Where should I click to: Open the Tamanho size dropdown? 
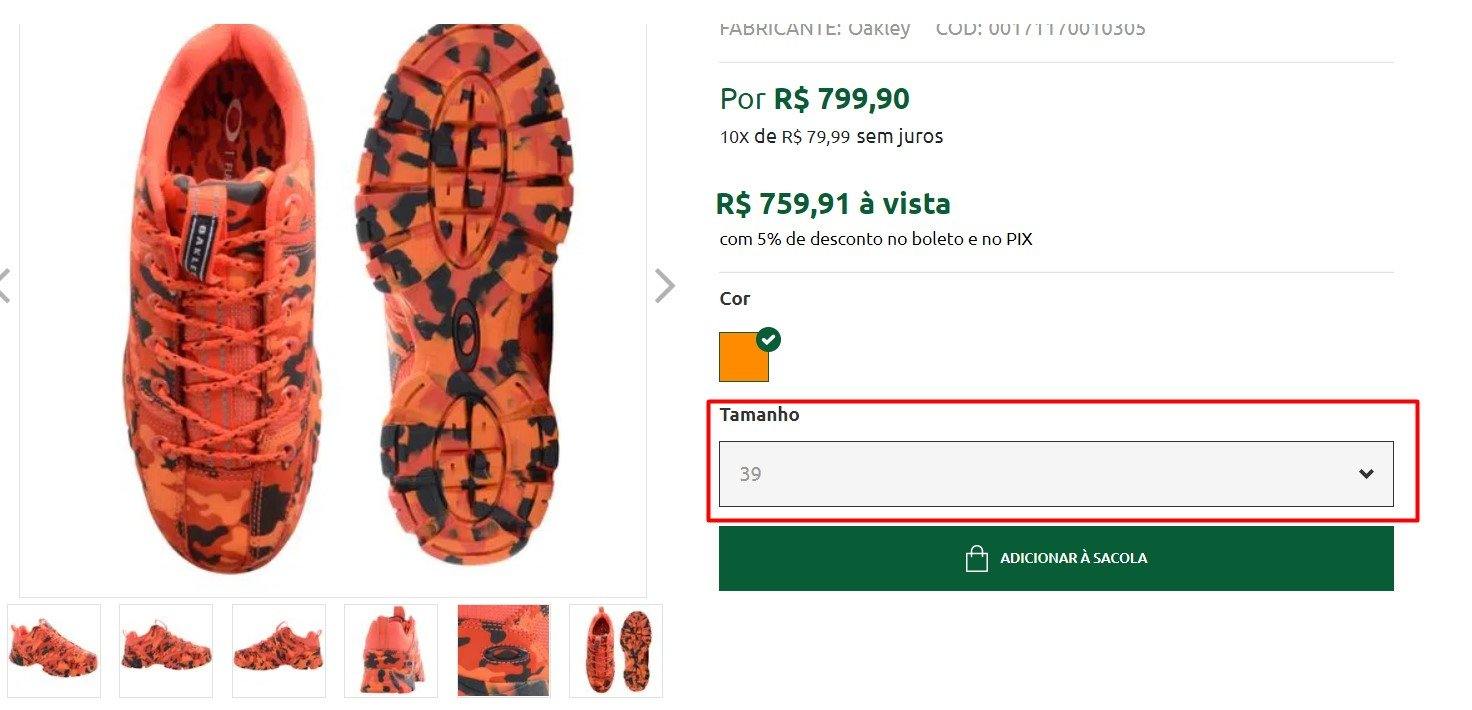tap(1056, 474)
